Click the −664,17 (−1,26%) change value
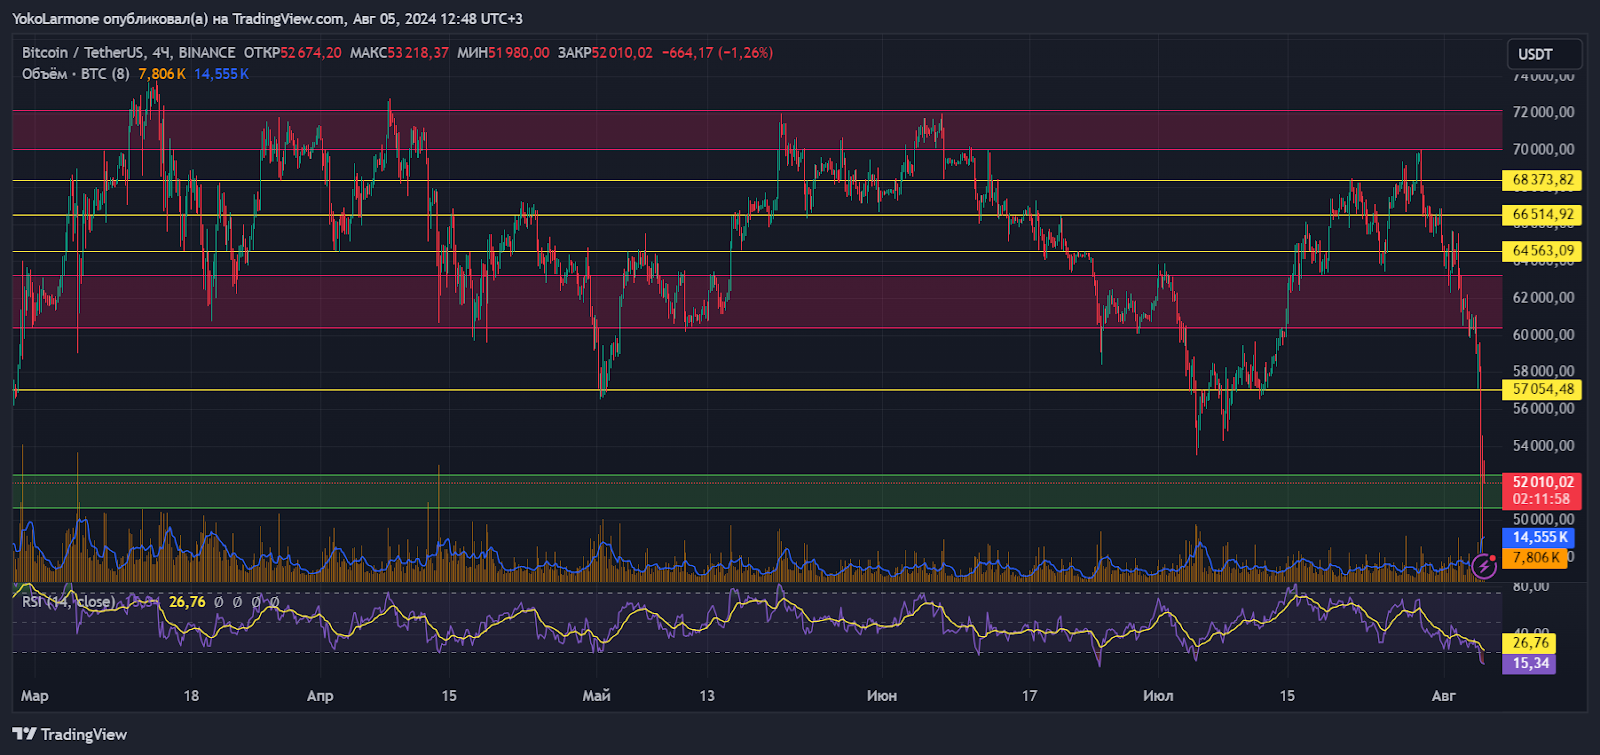The width and height of the screenshot is (1600, 755). coord(718,53)
